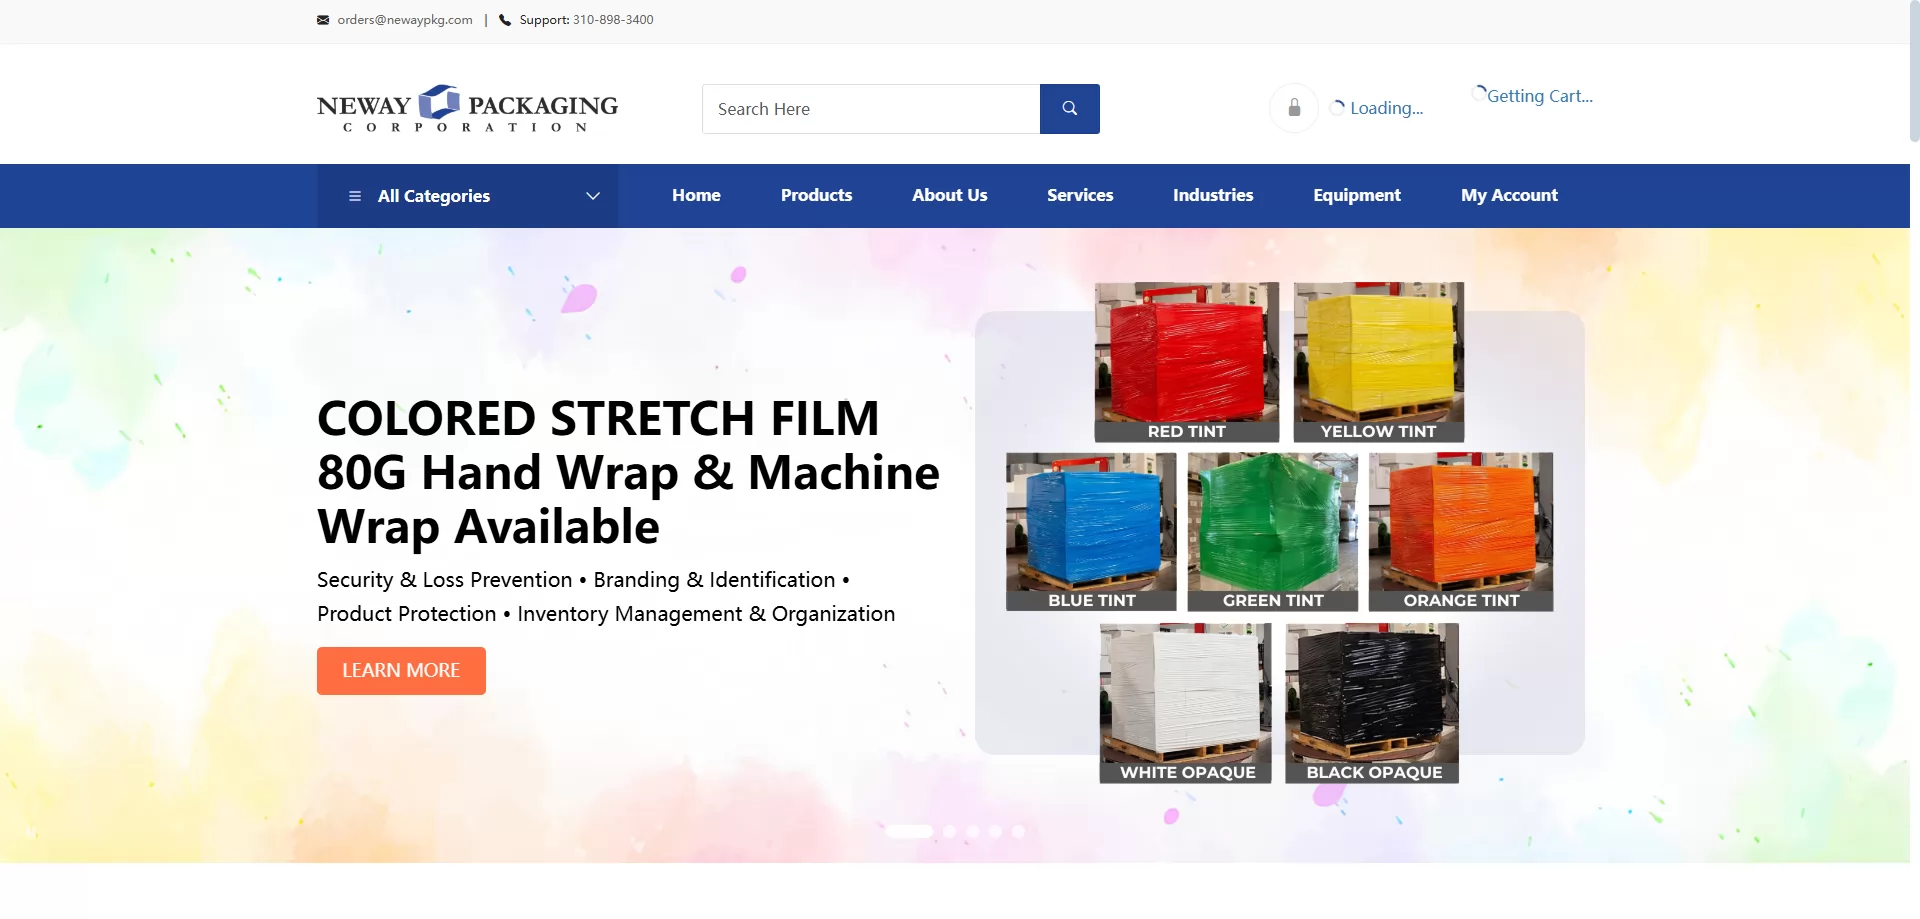The width and height of the screenshot is (1920, 919).
Task: Open the Products menu
Action: pos(816,195)
